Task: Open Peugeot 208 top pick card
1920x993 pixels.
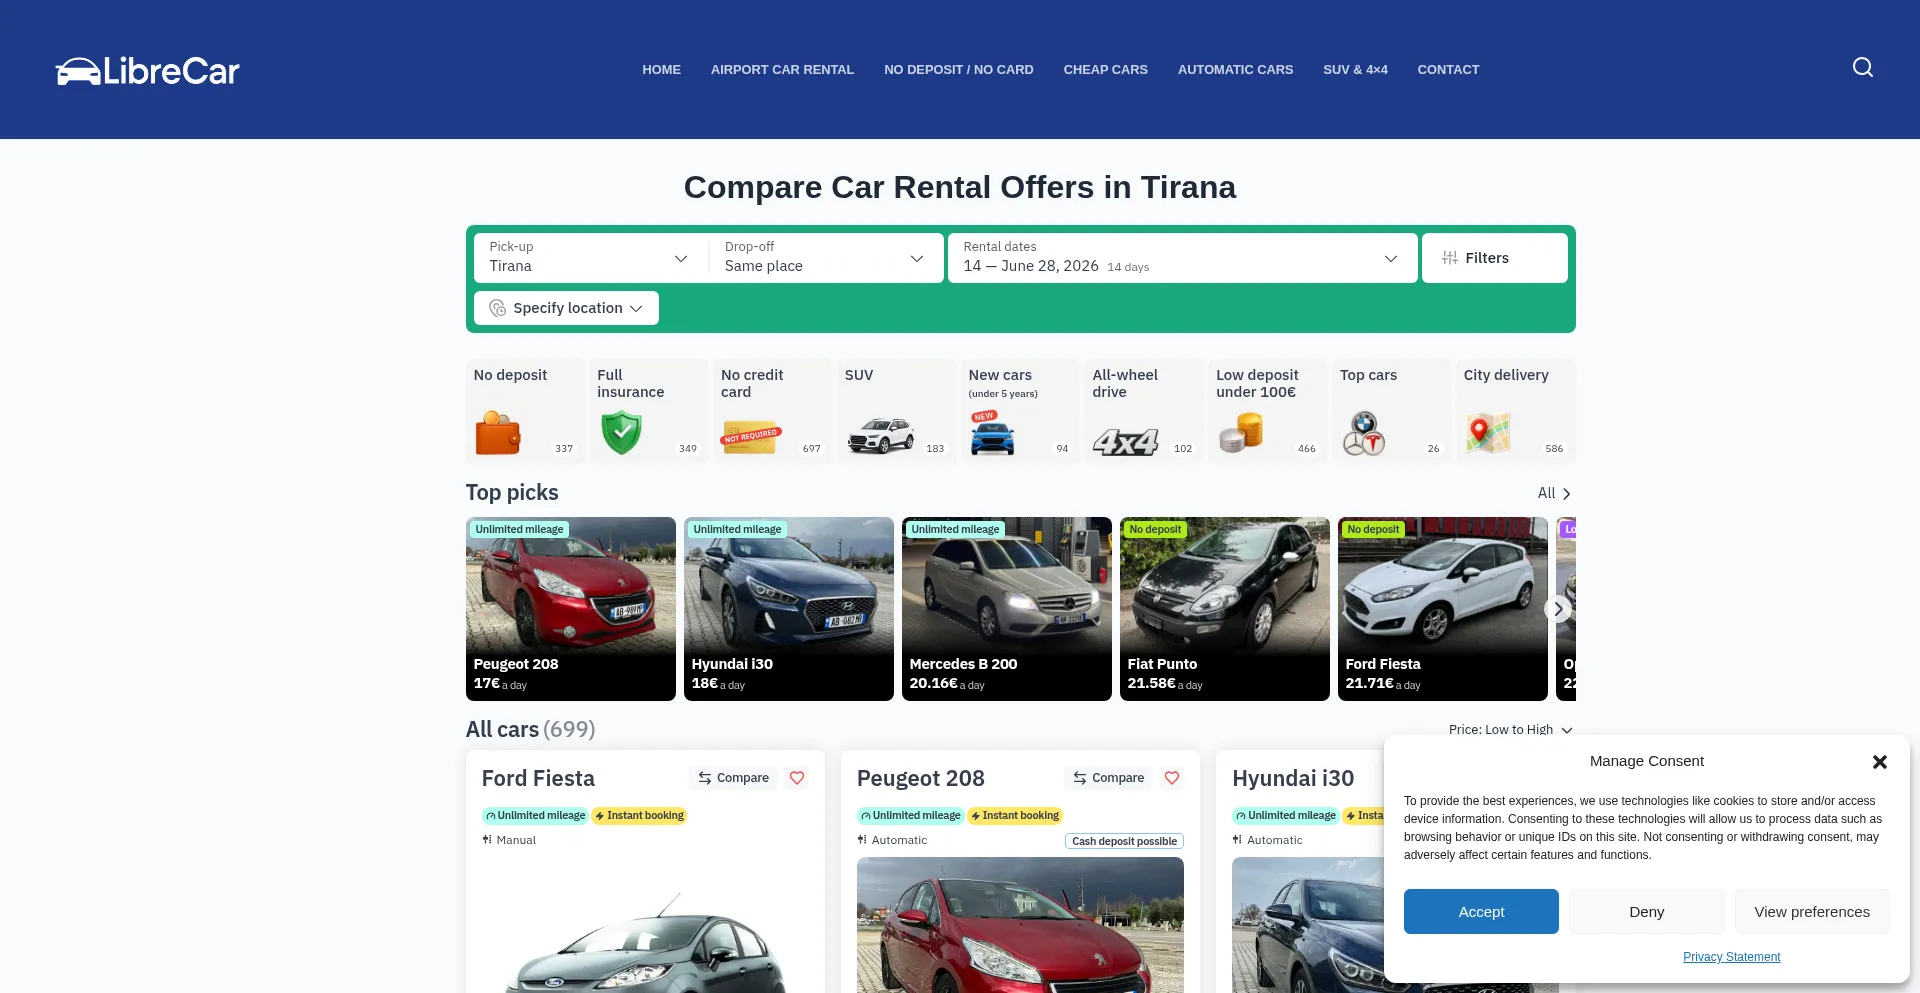Action: (x=571, y=609)
